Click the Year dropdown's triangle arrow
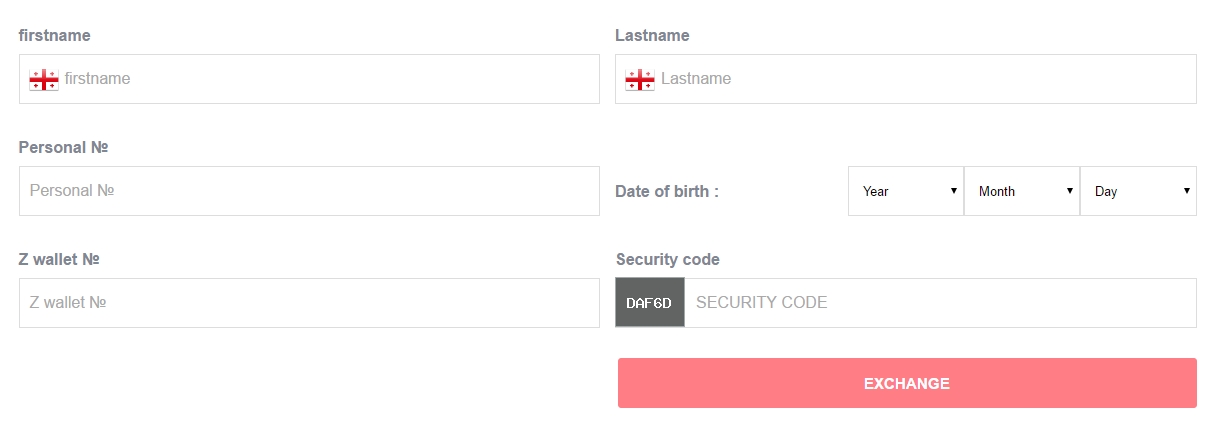The height and width of the screenshot is (424, 1206). tap(954, 191)
